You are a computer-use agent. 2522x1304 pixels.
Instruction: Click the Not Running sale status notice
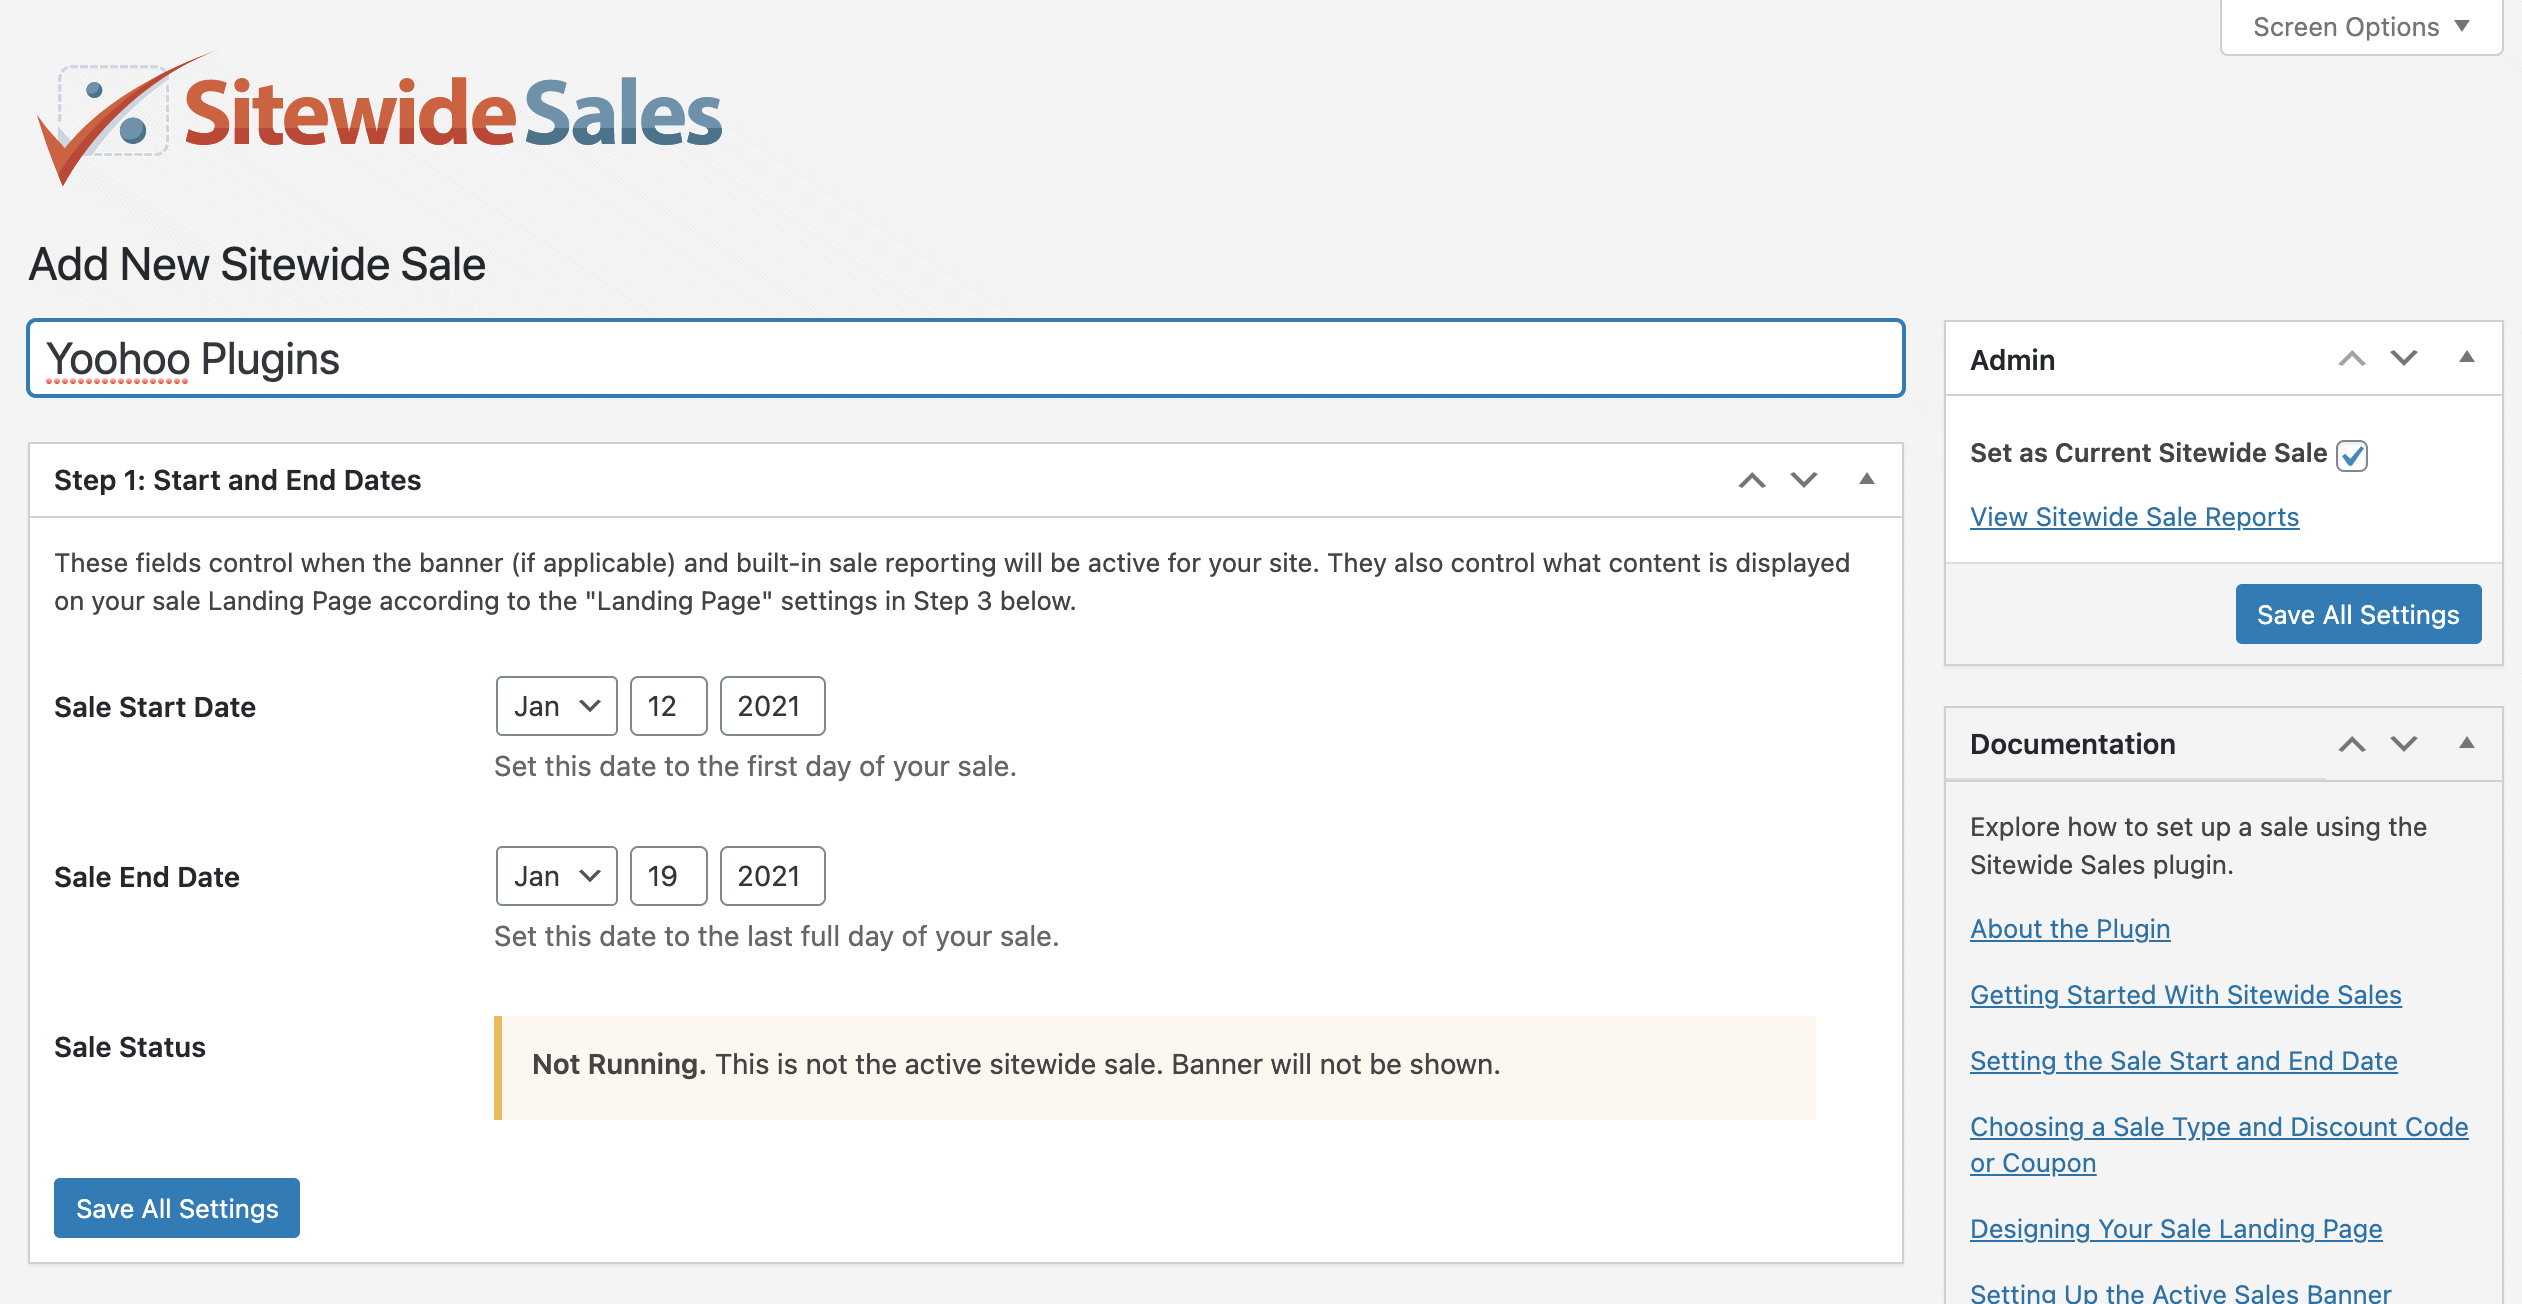(1155, 1067)
